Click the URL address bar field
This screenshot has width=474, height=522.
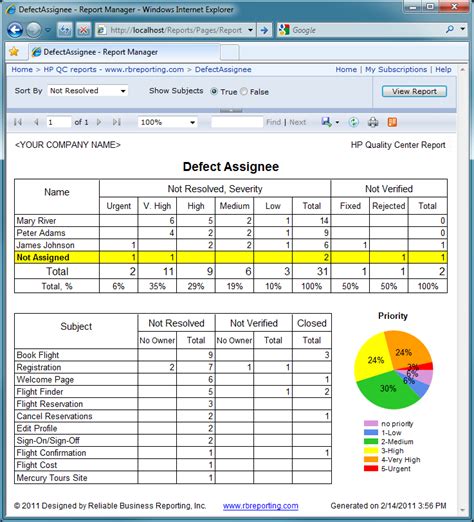coord(177,30)
